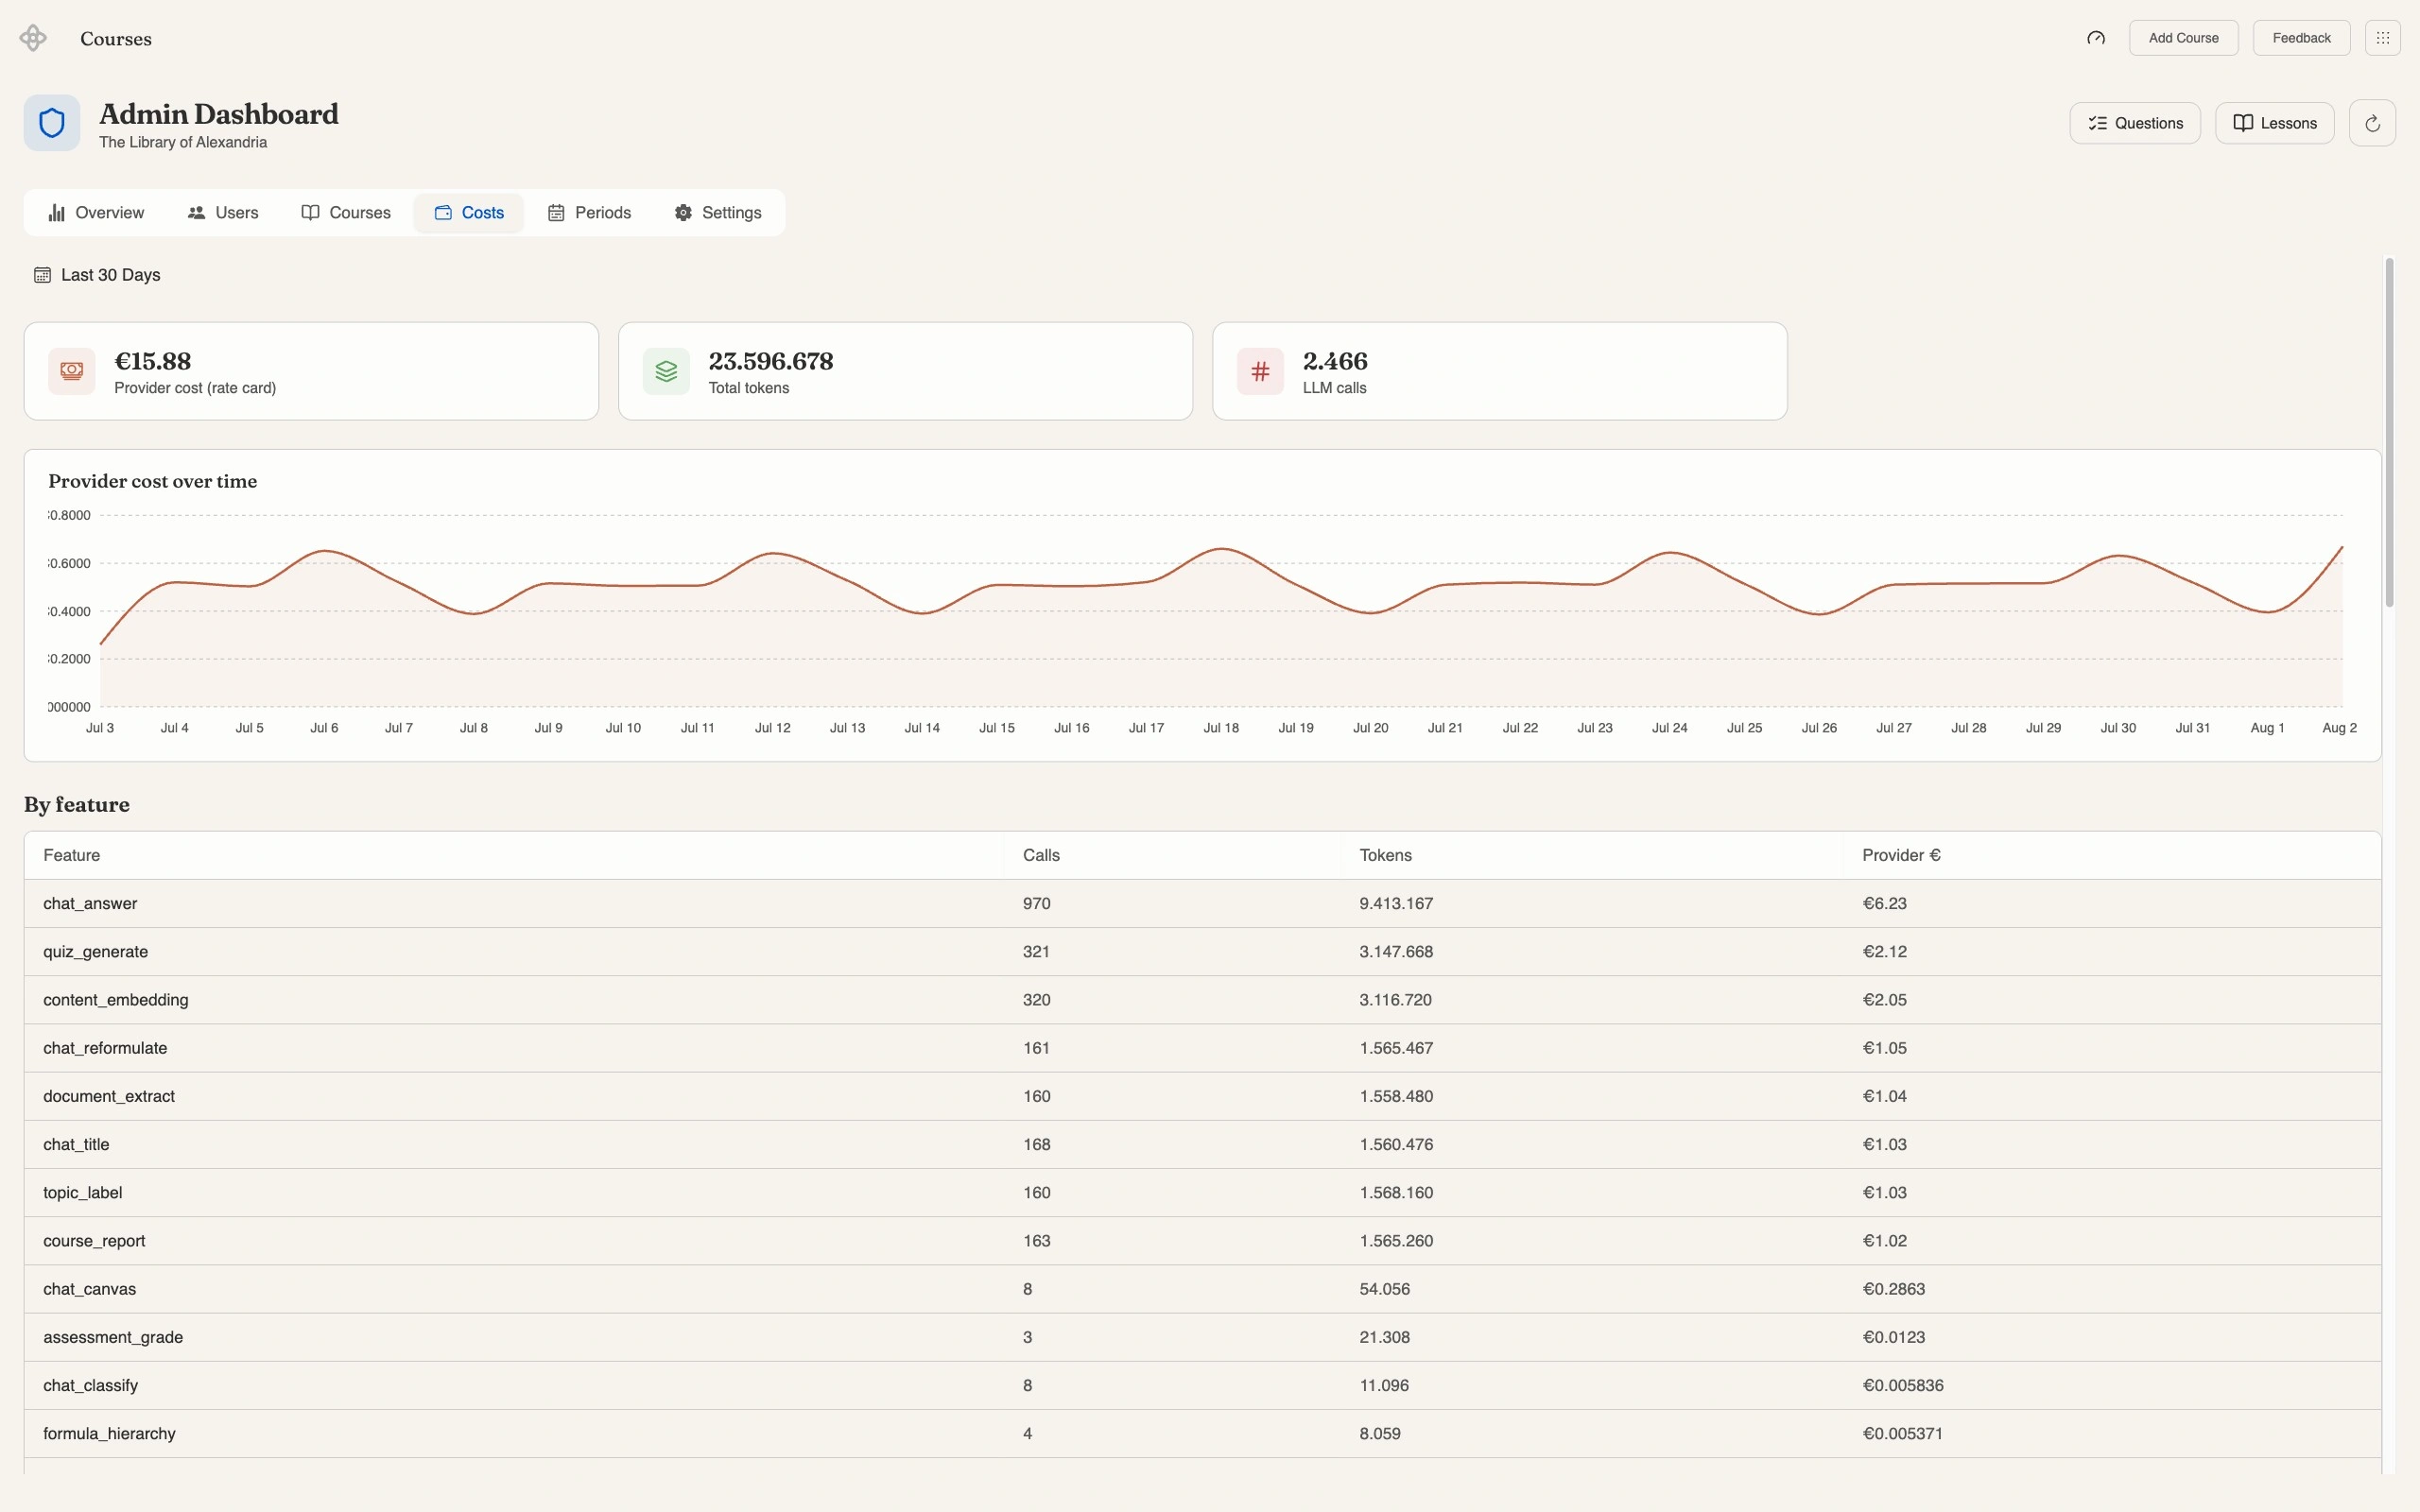Image resolution: width=2420 pixels, height=1512 pixels.
Task: Click the hash icon on LLM calls card
Action: tap(1260, 371)
